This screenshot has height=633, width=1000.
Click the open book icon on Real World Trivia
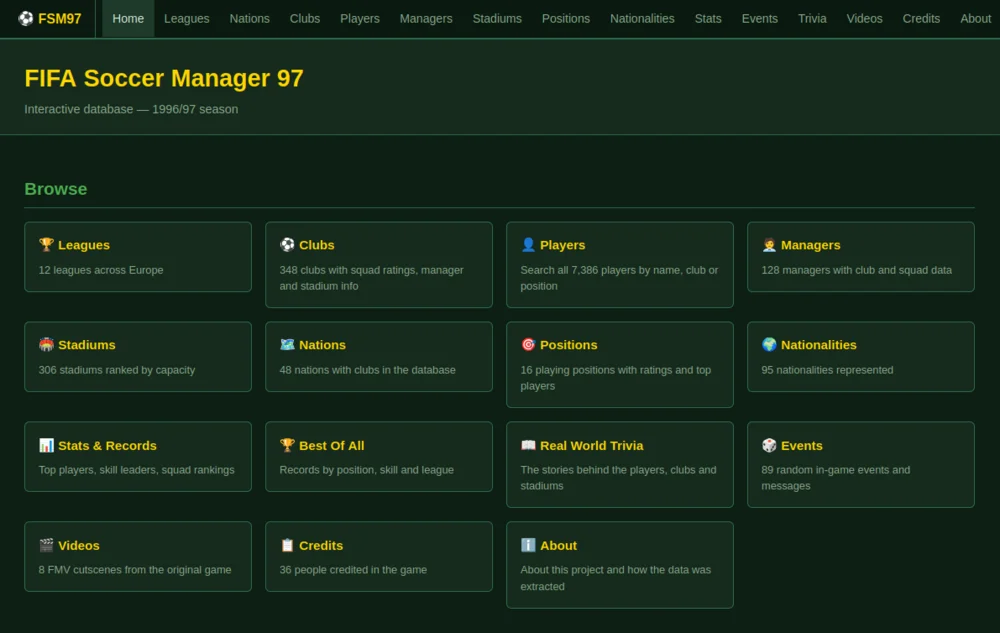click(x=528, y=445)
